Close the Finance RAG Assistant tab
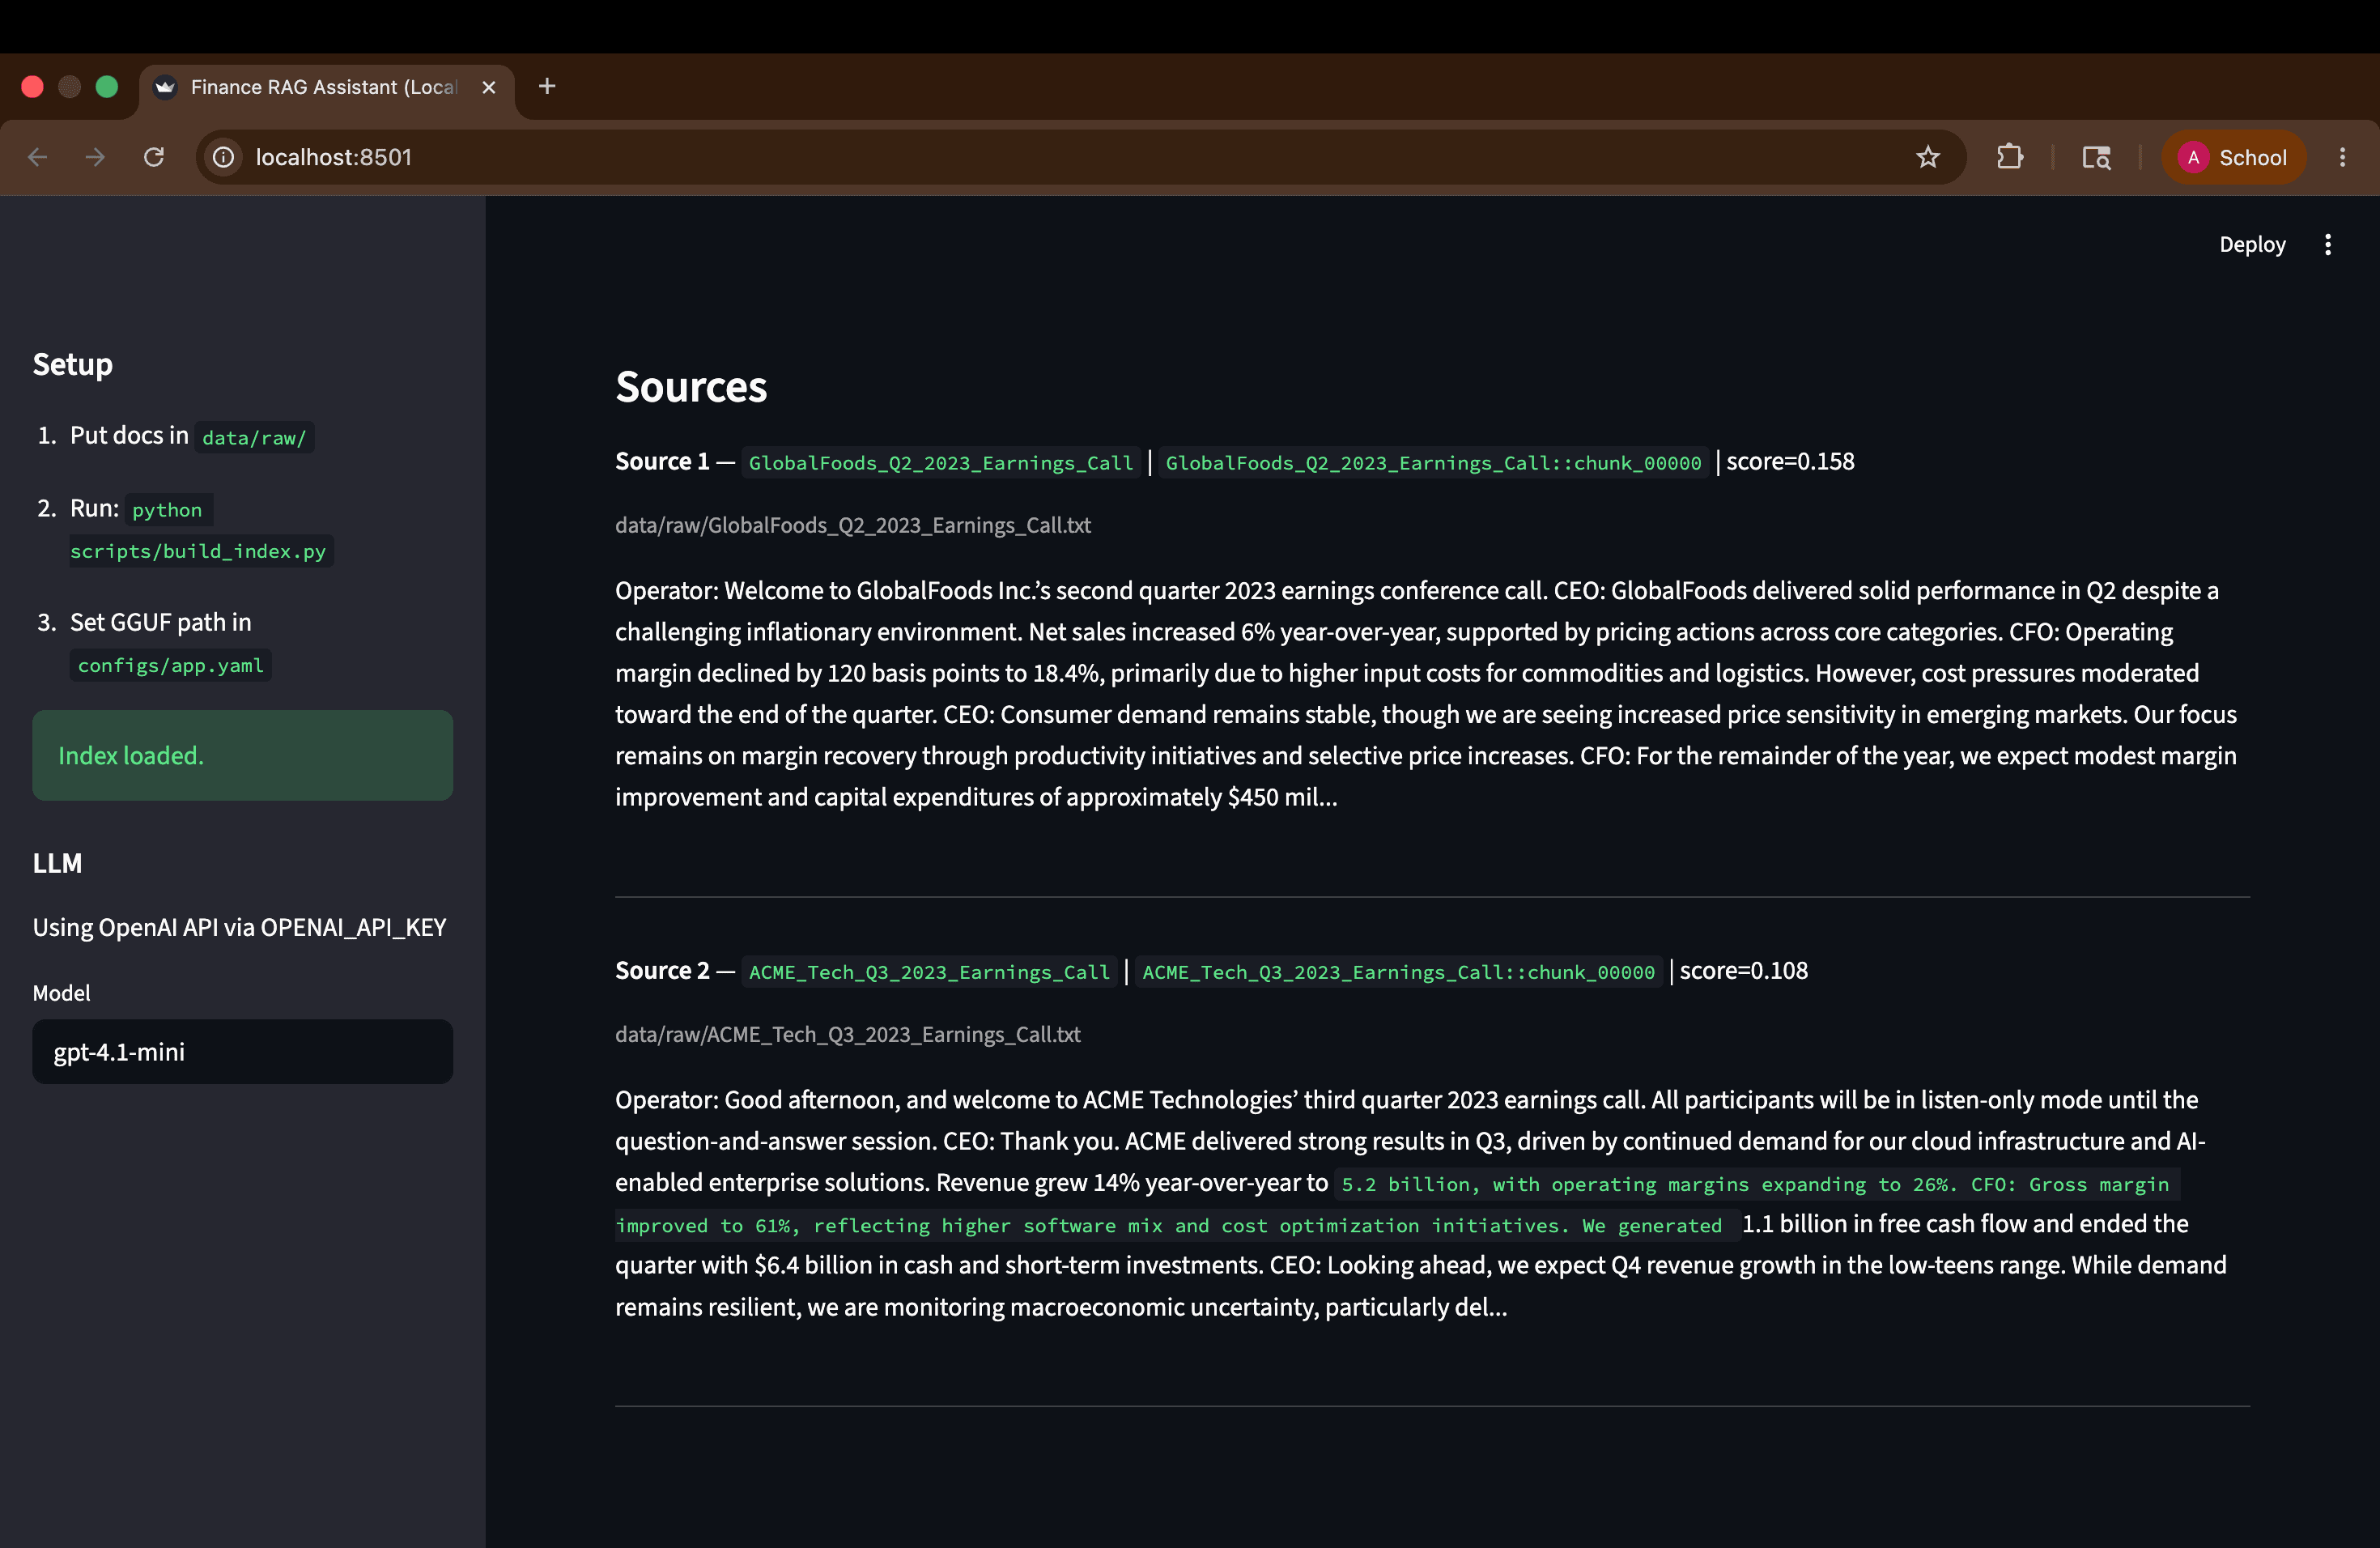Viewport: 2380px width, 1548px height. [489, 87]
